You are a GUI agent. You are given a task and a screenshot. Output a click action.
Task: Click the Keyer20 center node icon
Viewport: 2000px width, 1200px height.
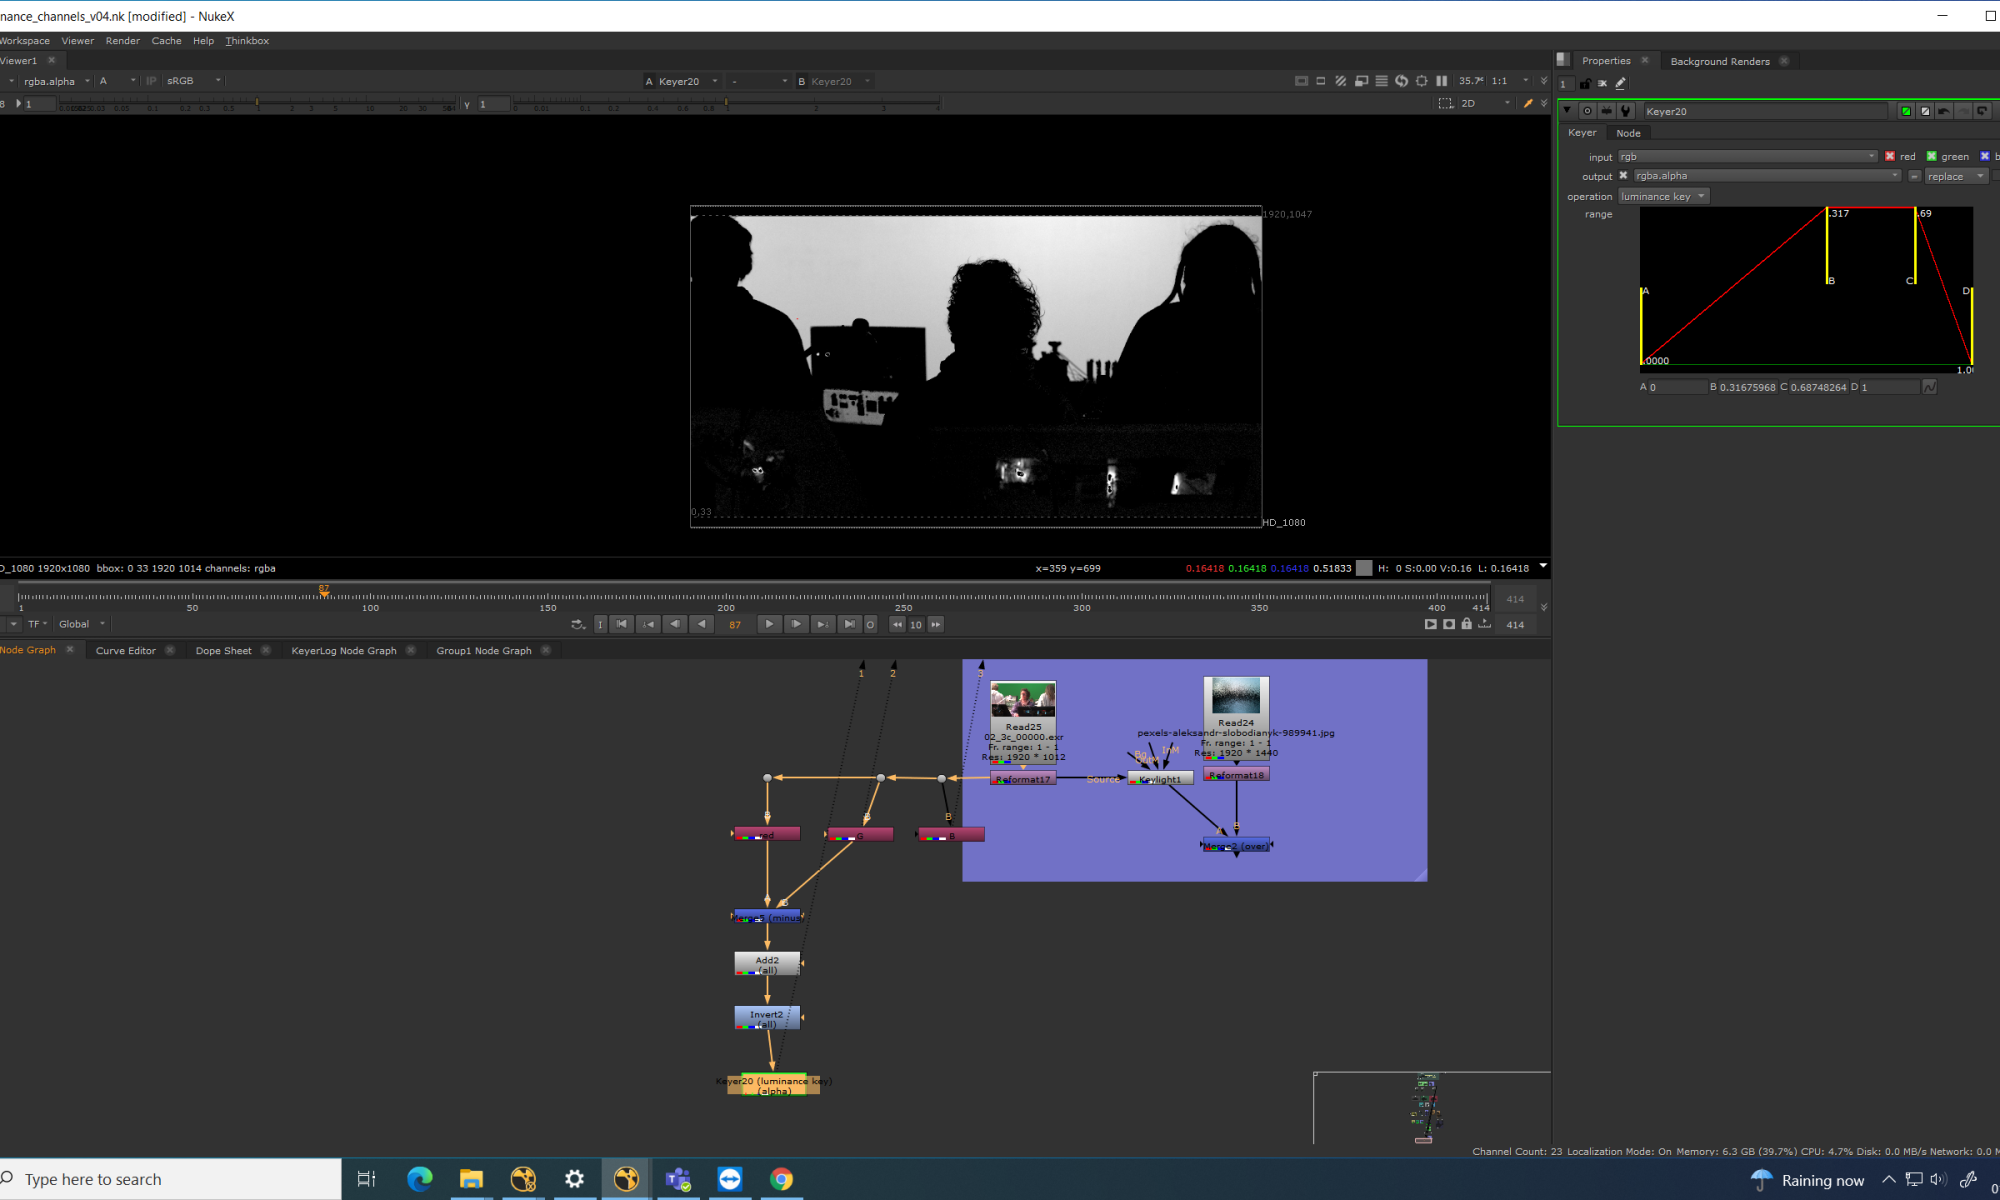click(x=1587, y=111)
